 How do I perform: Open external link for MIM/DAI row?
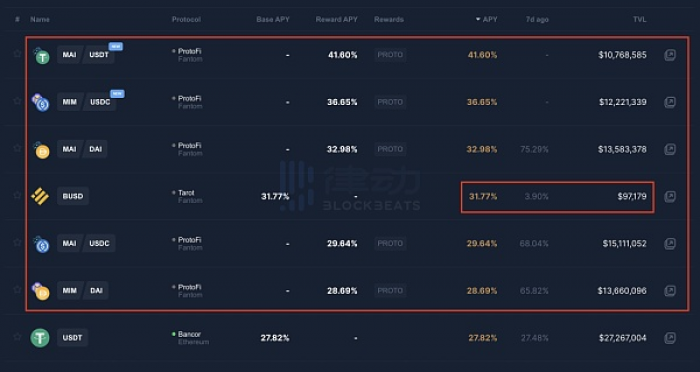(x=670, y=291)
